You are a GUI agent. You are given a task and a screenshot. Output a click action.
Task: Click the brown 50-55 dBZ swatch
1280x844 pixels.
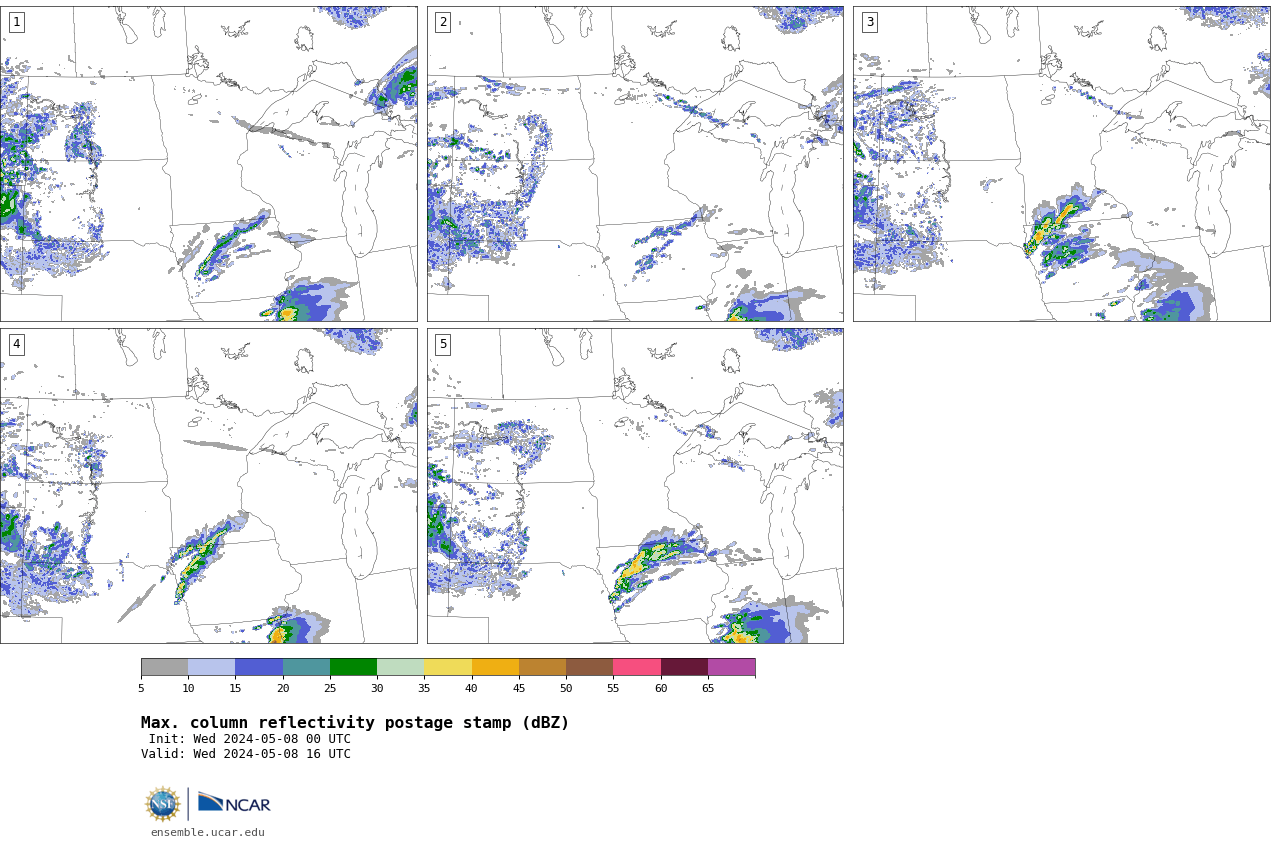click(x=589, y=667)
